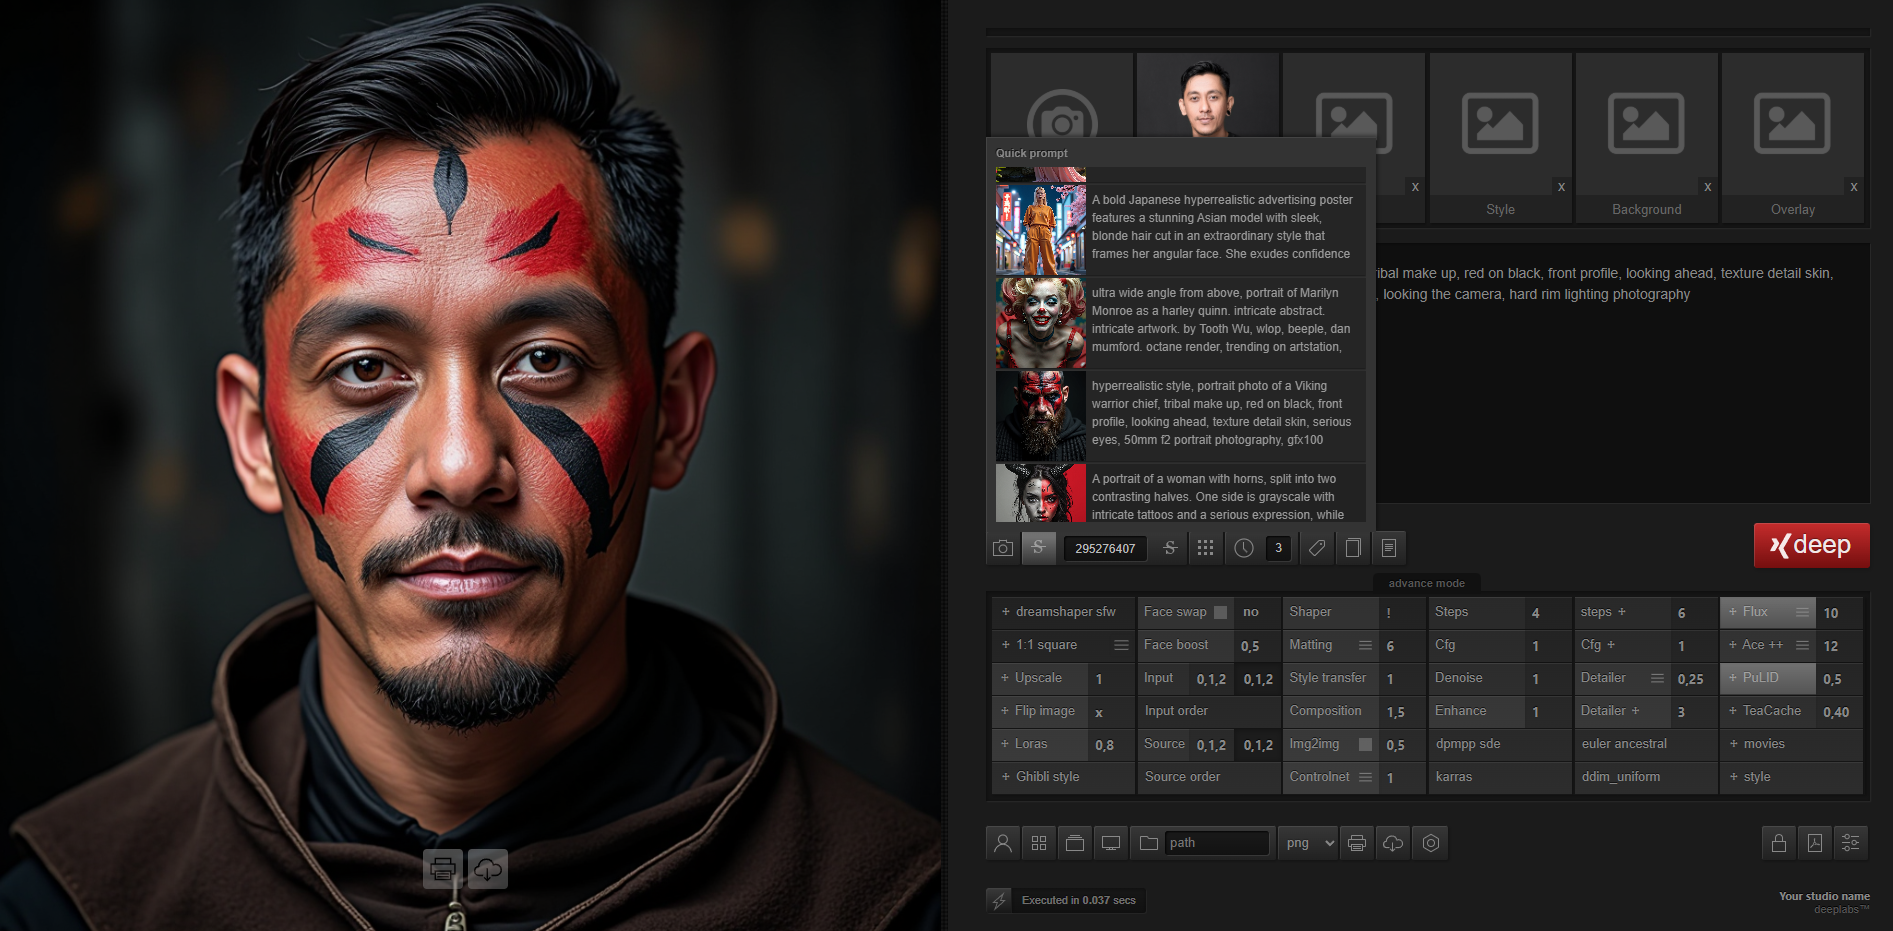Click the karras scheduler button
This screenshot has width=1893, height=931.
[1500, 777]
